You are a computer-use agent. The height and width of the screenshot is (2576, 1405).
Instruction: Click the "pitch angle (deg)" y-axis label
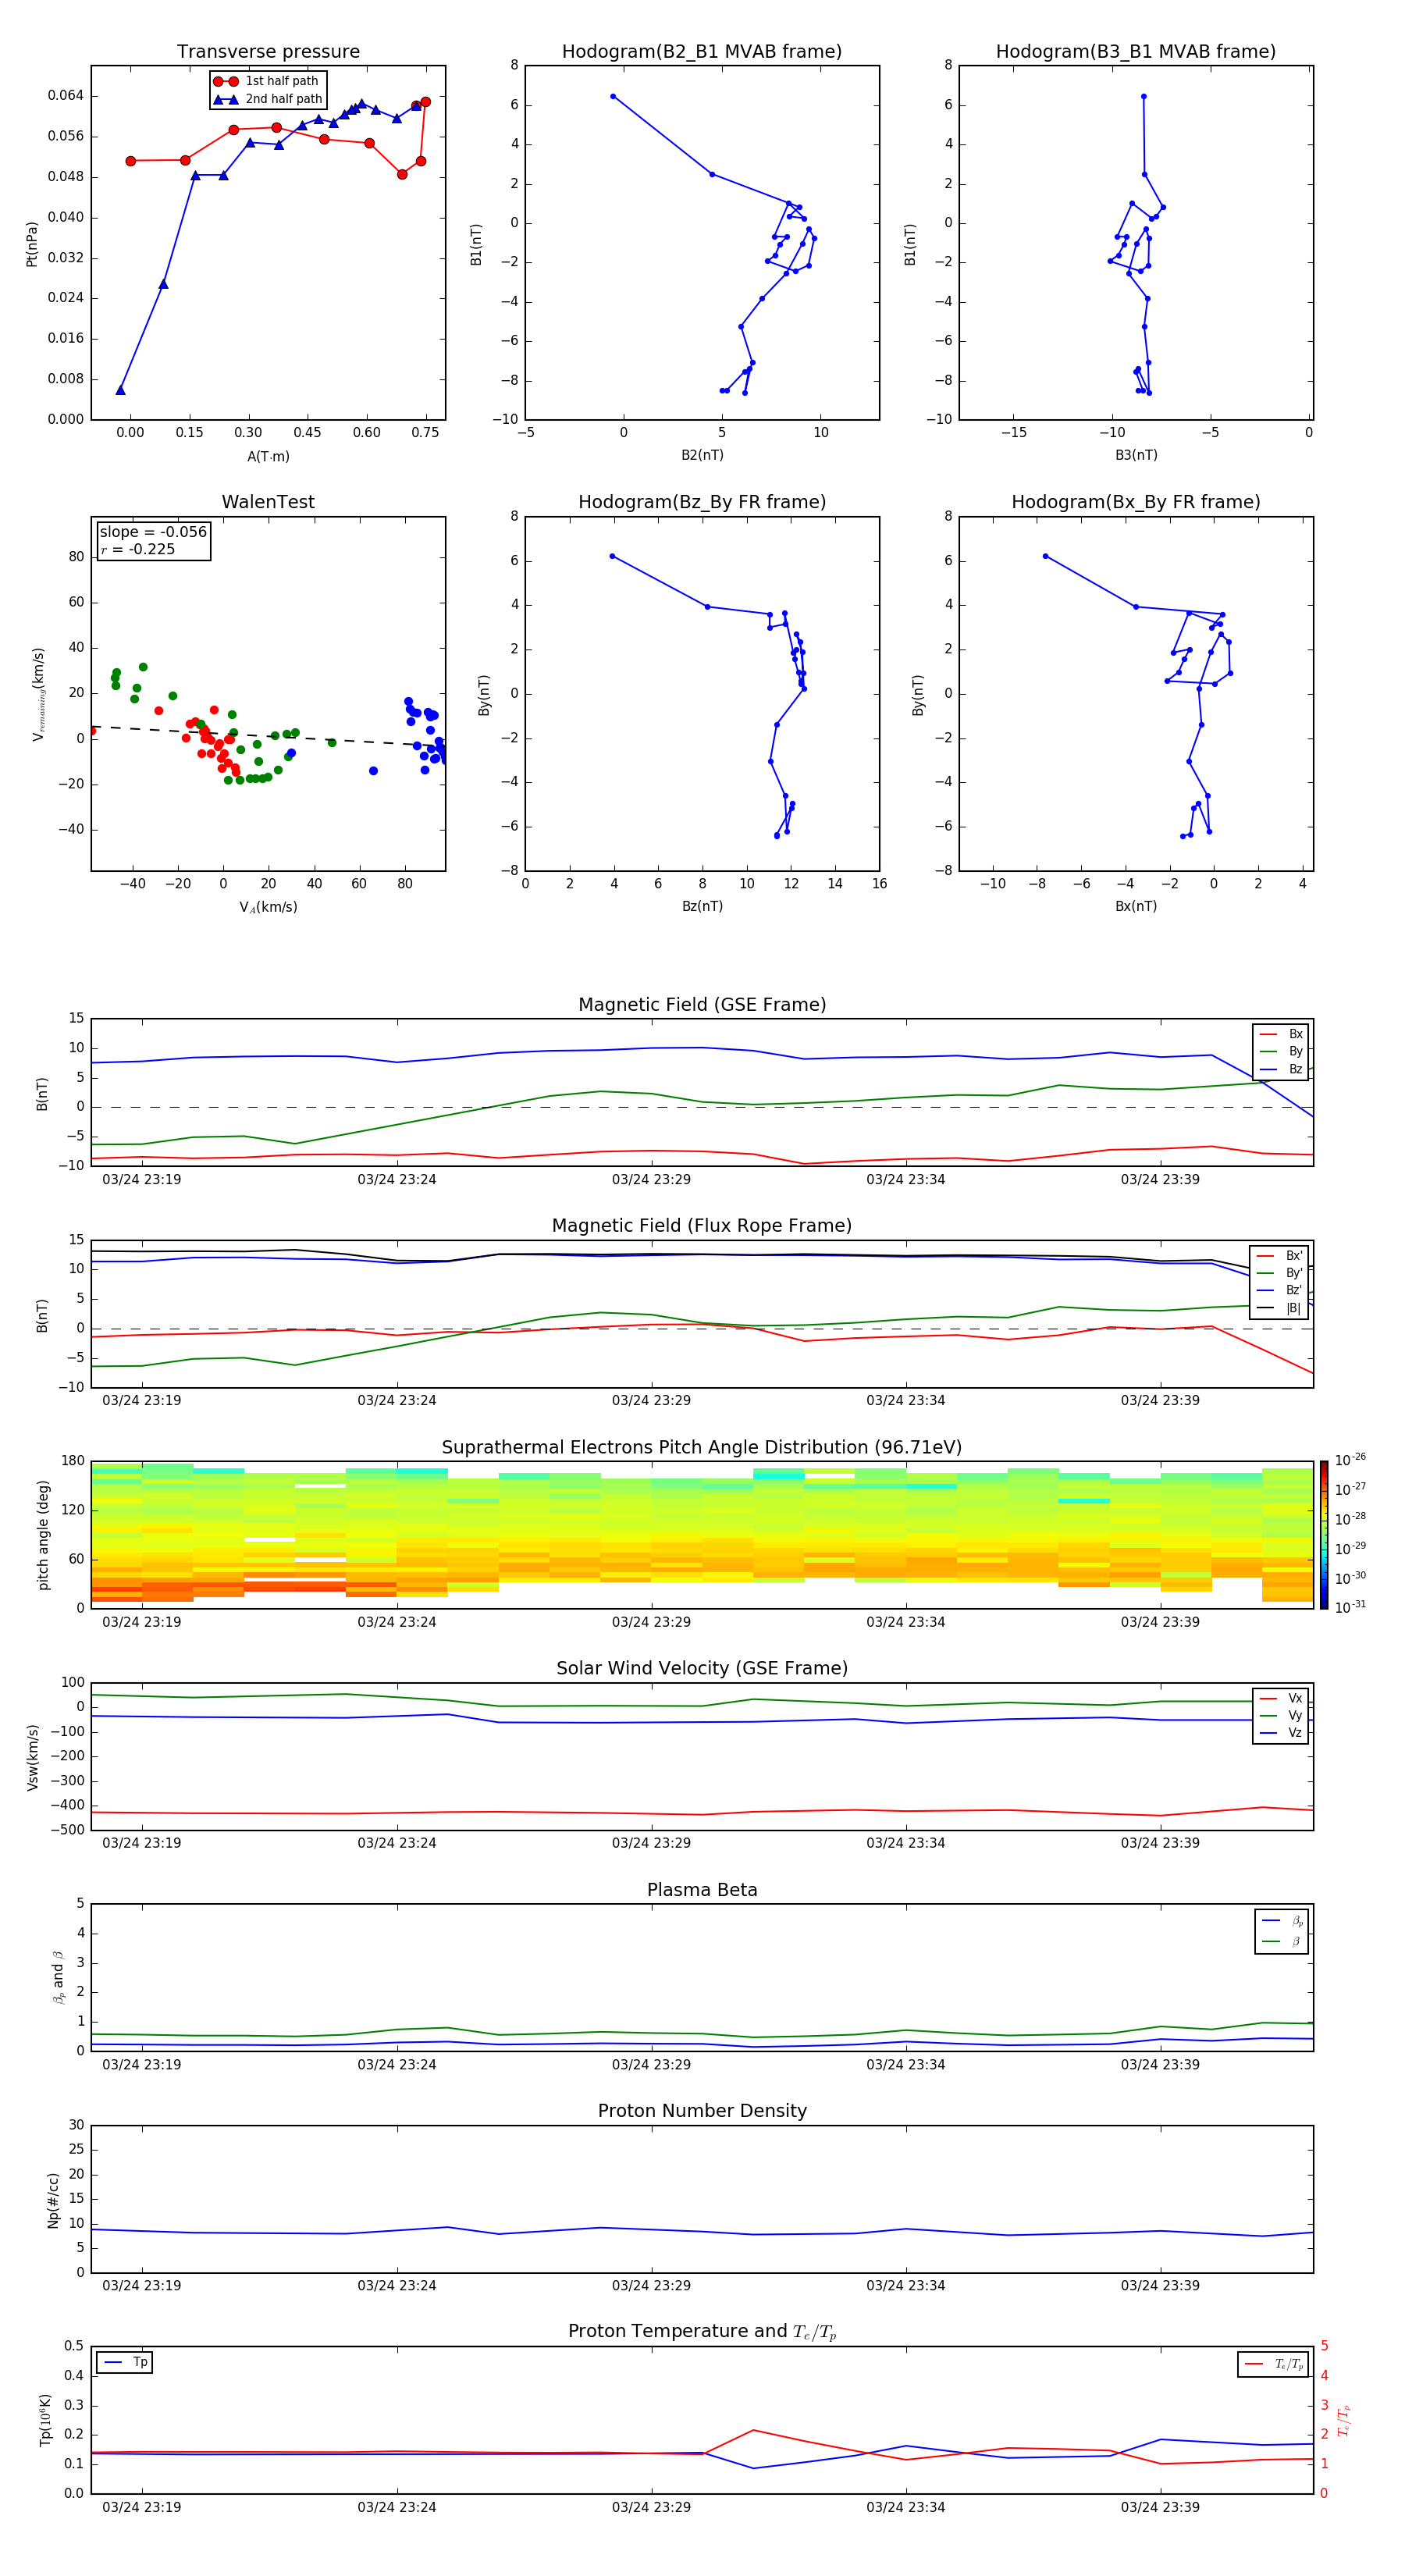pos(43,1535)
